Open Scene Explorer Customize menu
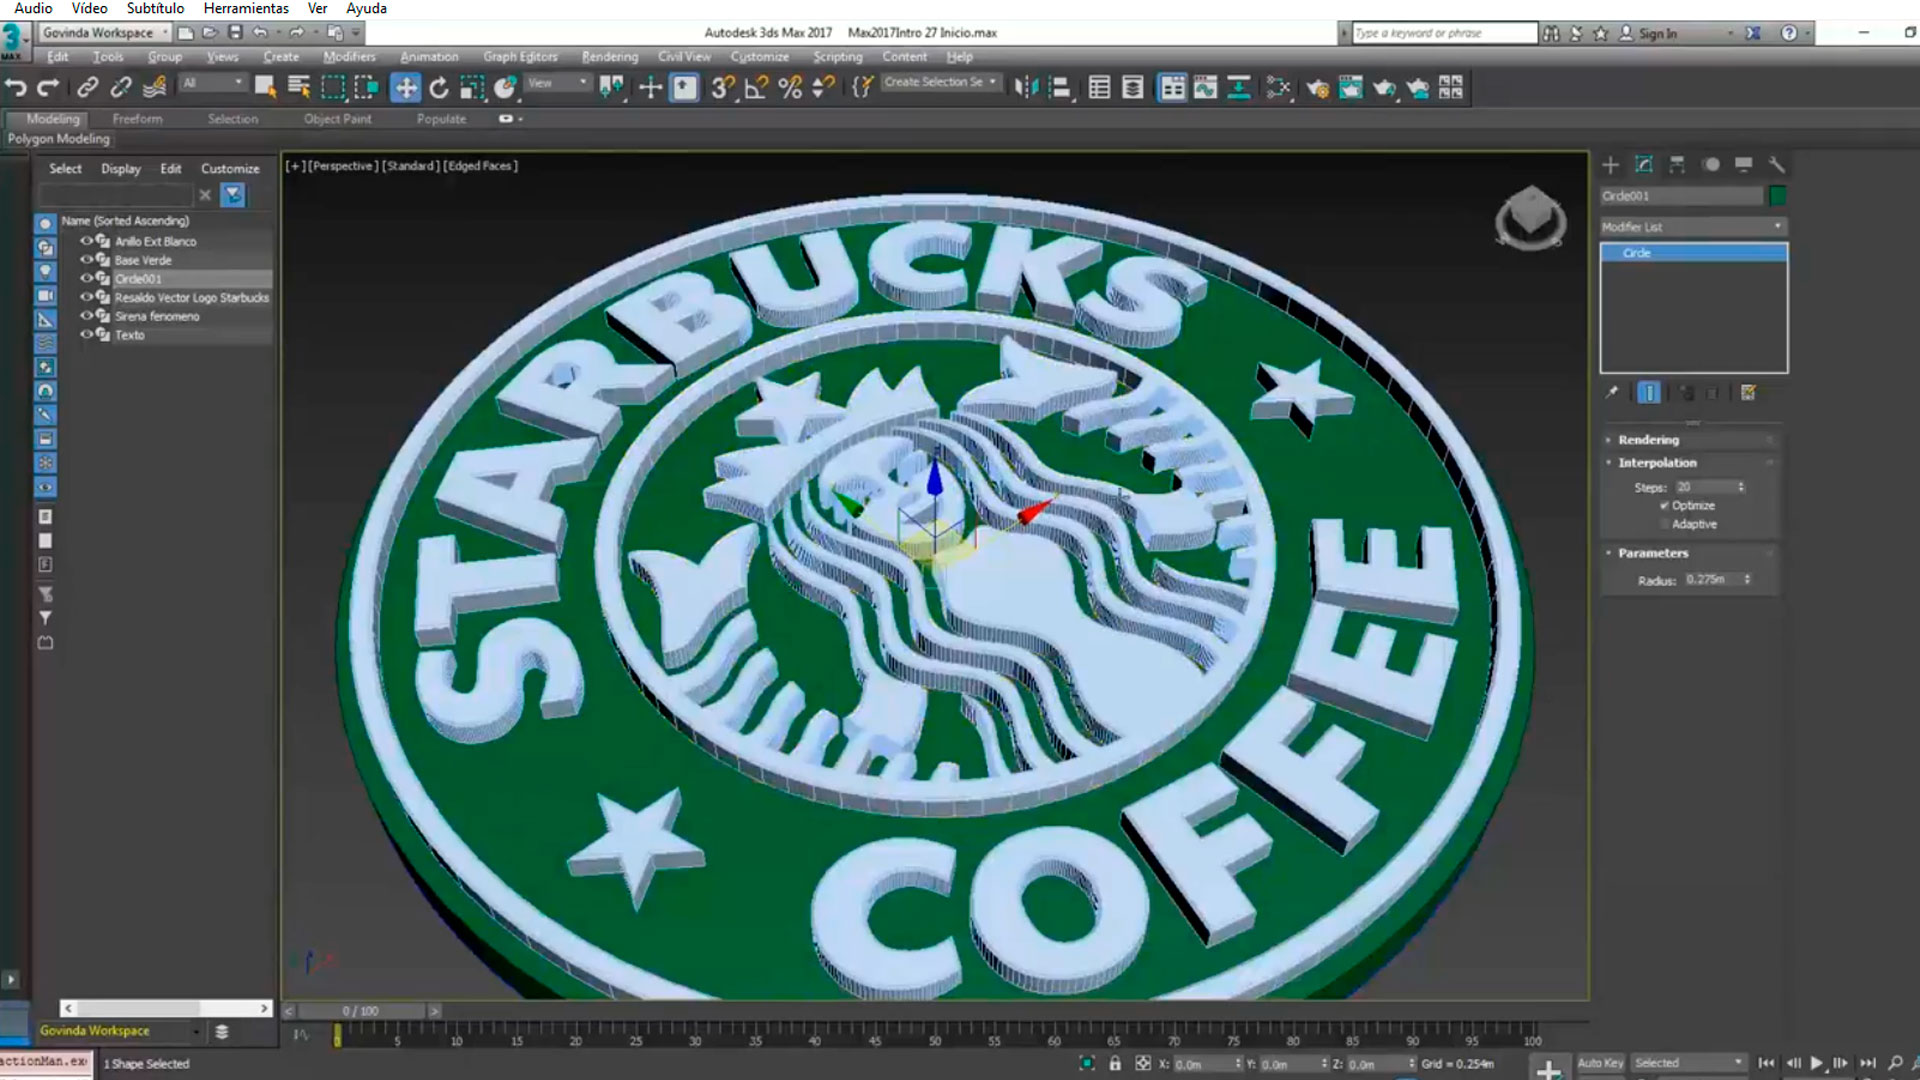 pos(230,169)
